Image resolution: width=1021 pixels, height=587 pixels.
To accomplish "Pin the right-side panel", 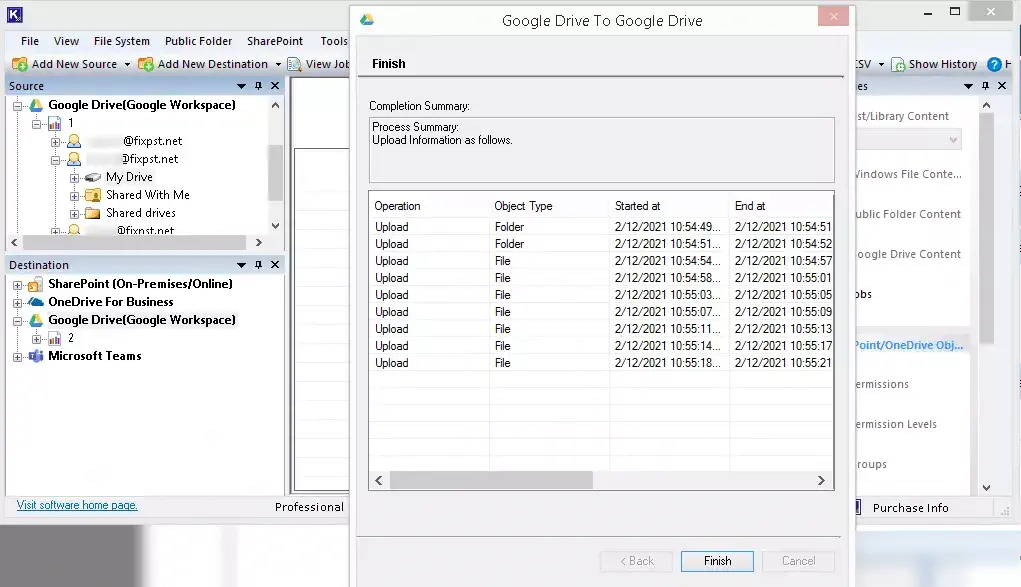I will click(x=985, y=86).
